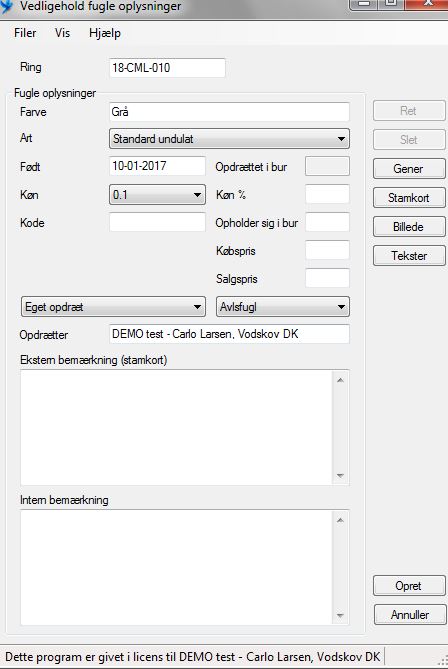This screenshot has width=448, height=669.
Task: Click the Gener button
Action: [x=409, y=169]
